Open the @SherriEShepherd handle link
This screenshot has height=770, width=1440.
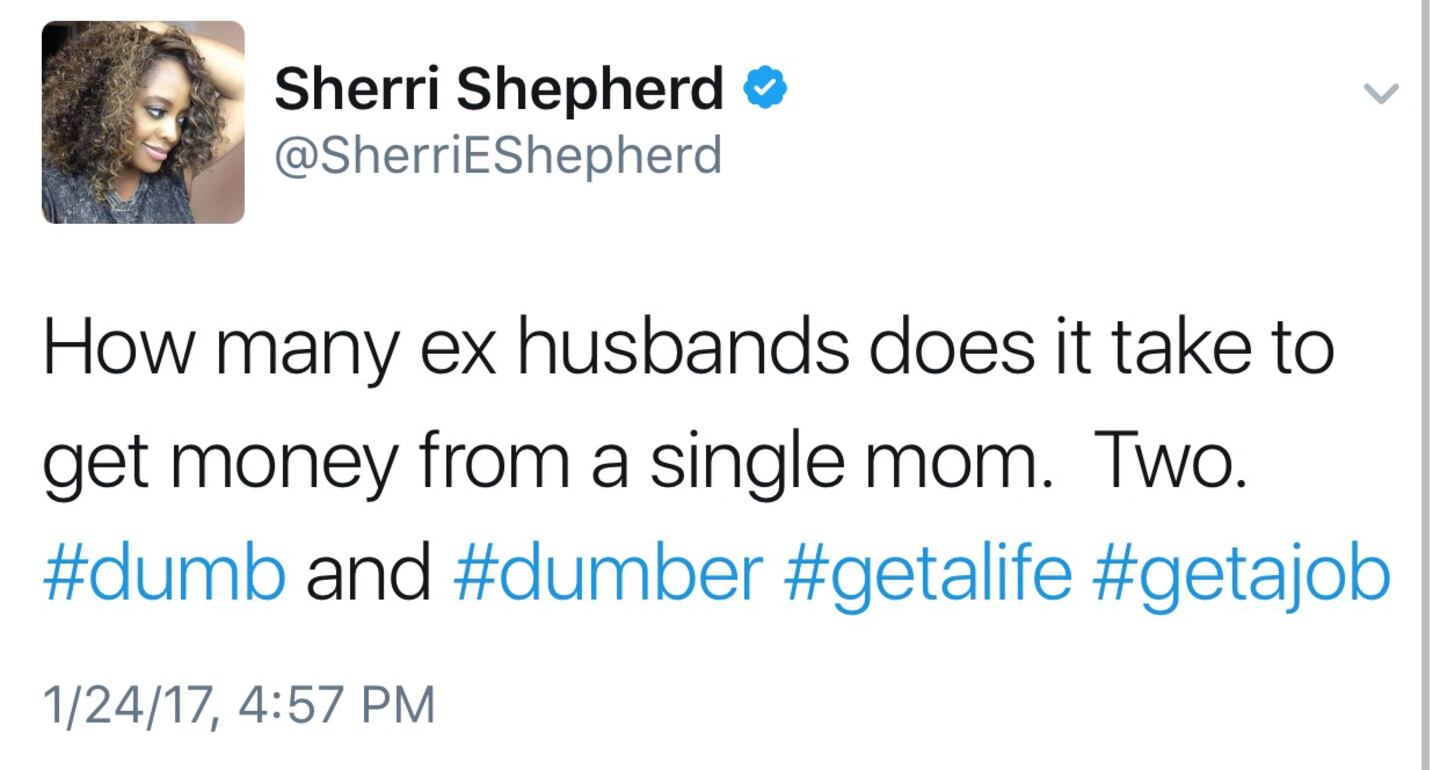tap(497, 155)
